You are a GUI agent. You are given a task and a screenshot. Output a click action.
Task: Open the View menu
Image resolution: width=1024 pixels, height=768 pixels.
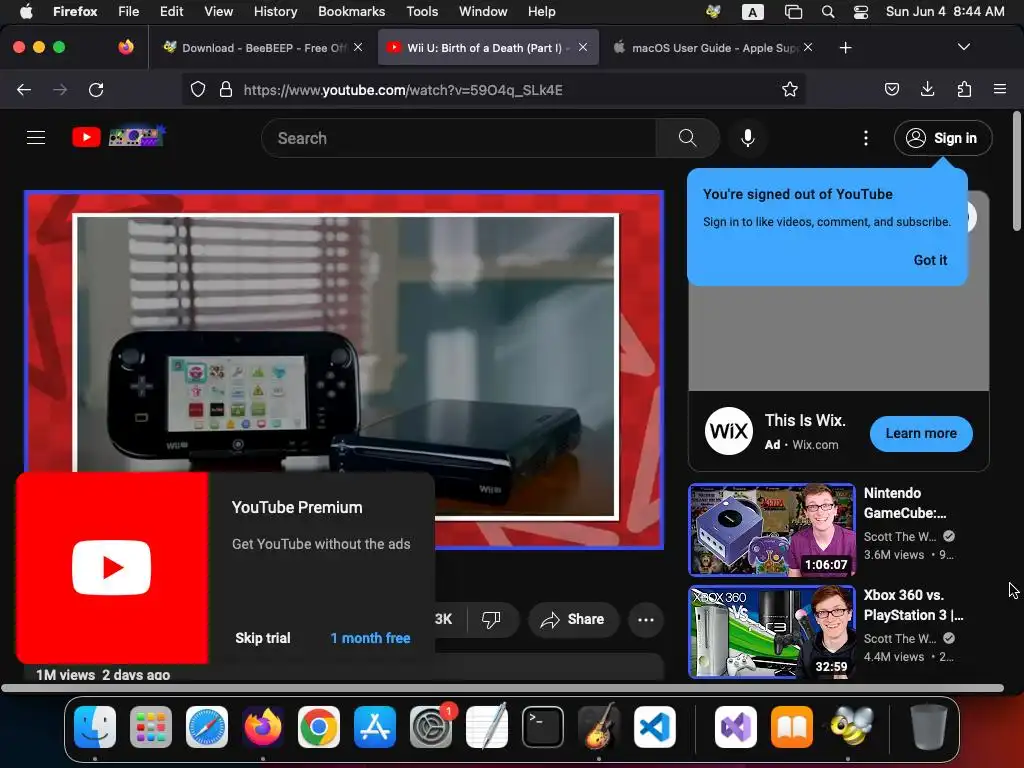pos(218,12)
